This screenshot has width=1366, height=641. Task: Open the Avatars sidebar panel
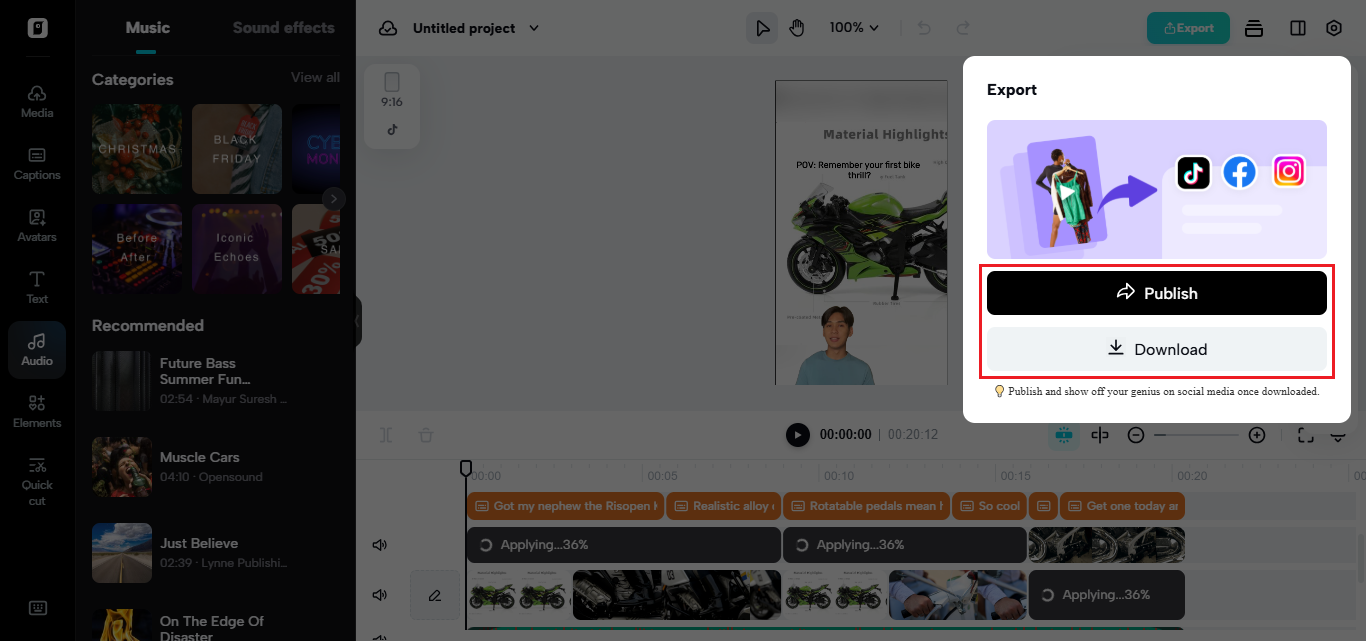(x=37, y=225)
